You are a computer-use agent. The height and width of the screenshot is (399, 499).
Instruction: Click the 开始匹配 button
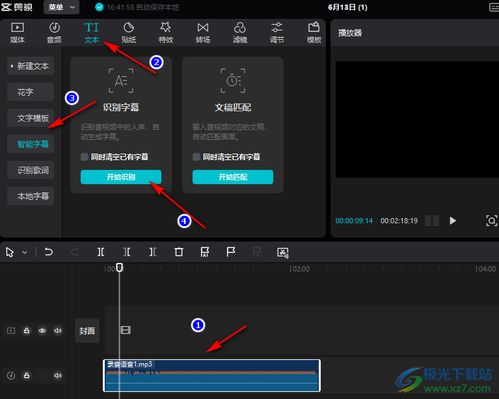point(233,177)
